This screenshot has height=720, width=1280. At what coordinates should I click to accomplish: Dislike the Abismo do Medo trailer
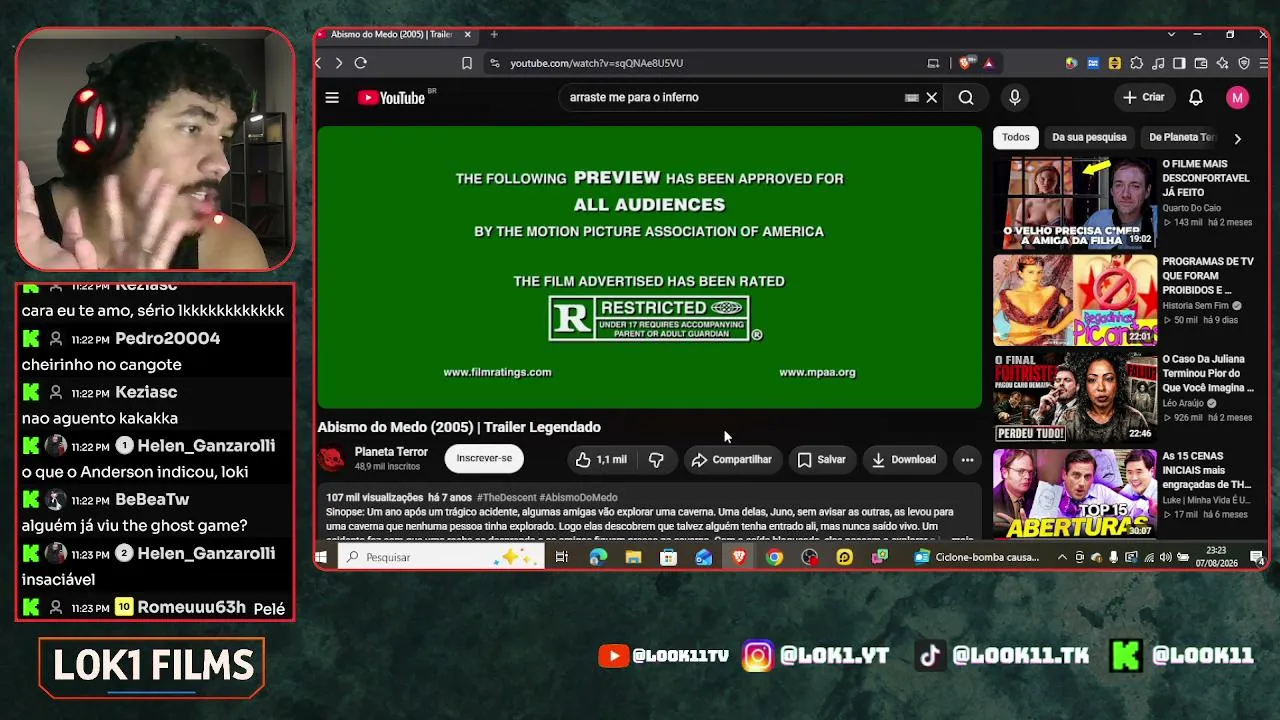coord(656,459)
